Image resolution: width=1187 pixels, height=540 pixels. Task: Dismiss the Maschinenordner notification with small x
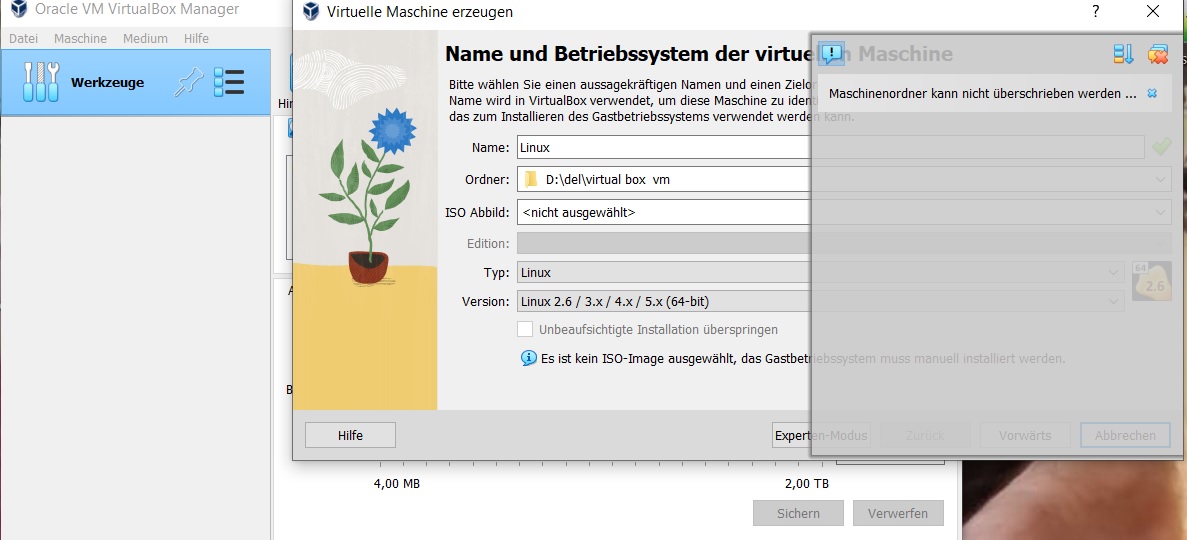click(x=1152, y=93)
